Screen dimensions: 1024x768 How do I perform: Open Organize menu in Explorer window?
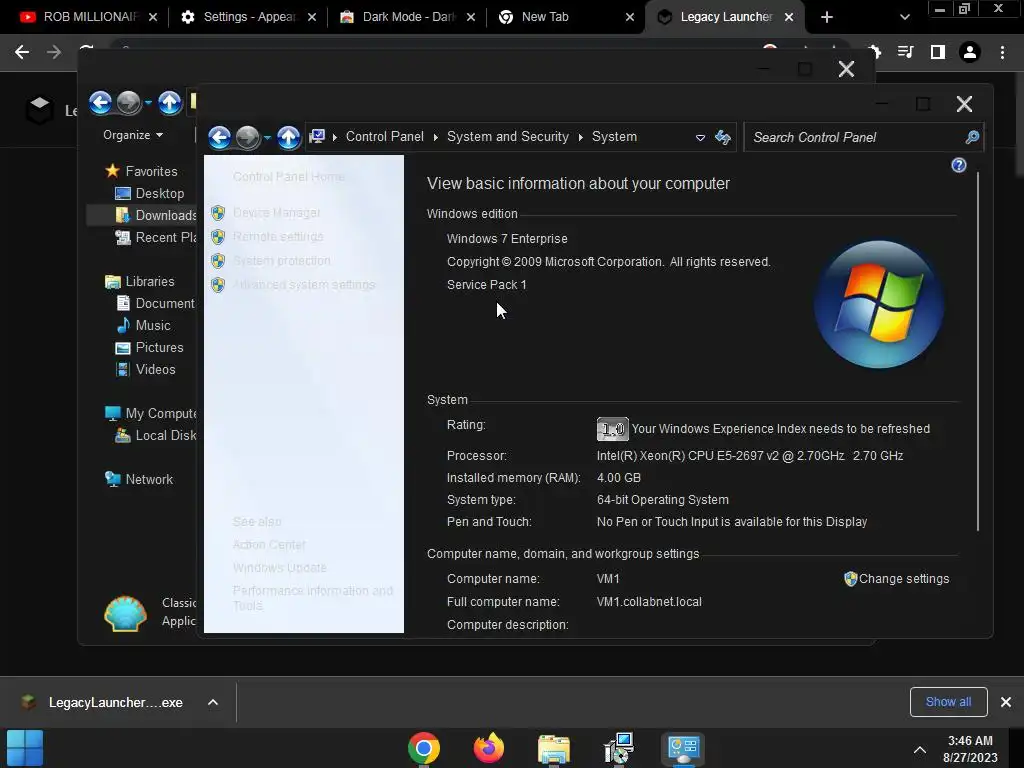[133, 135]
